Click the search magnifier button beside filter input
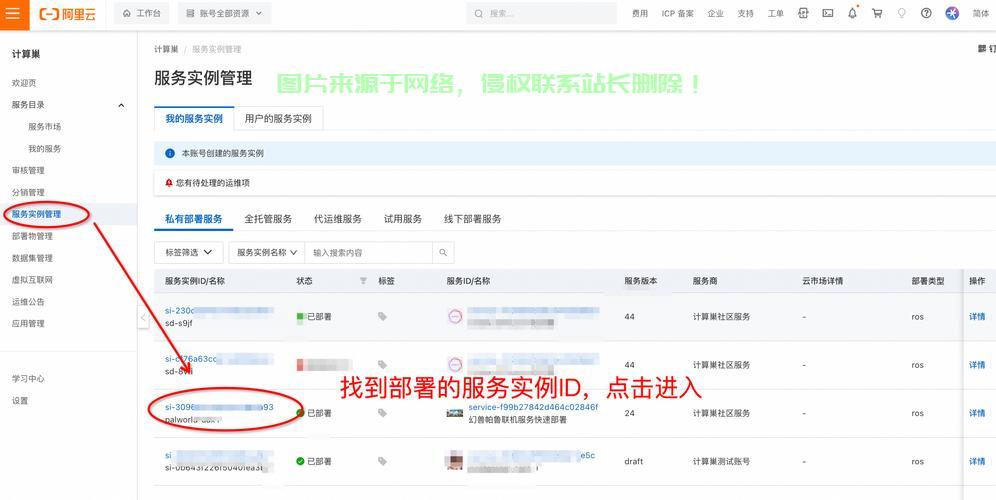This screenshot has height=500, width=996. point(444,253)
